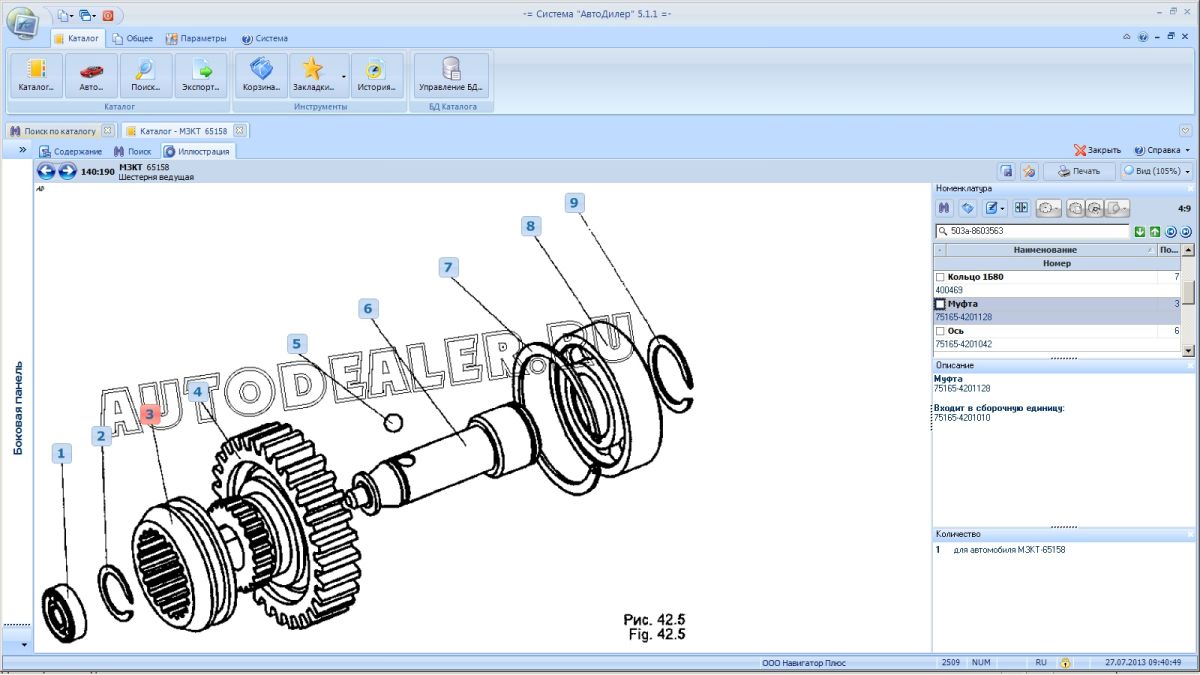This screenshot has width=1200, height=675.
Task: Expand side panel with double chevron
Action: point(22,150)
